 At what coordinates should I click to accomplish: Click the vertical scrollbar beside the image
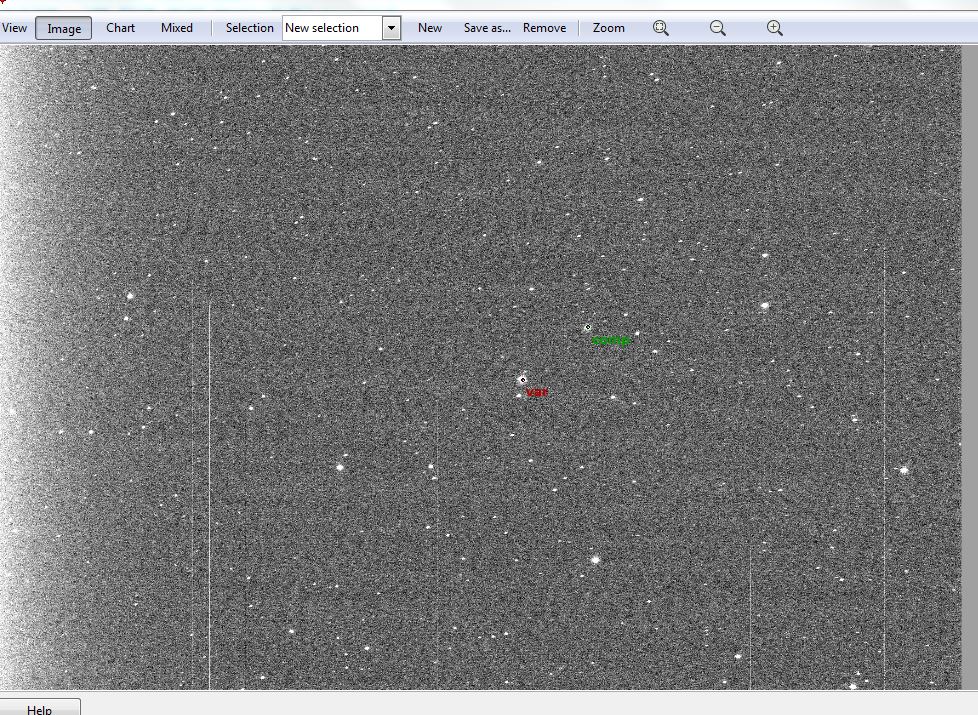click(969, 367)
